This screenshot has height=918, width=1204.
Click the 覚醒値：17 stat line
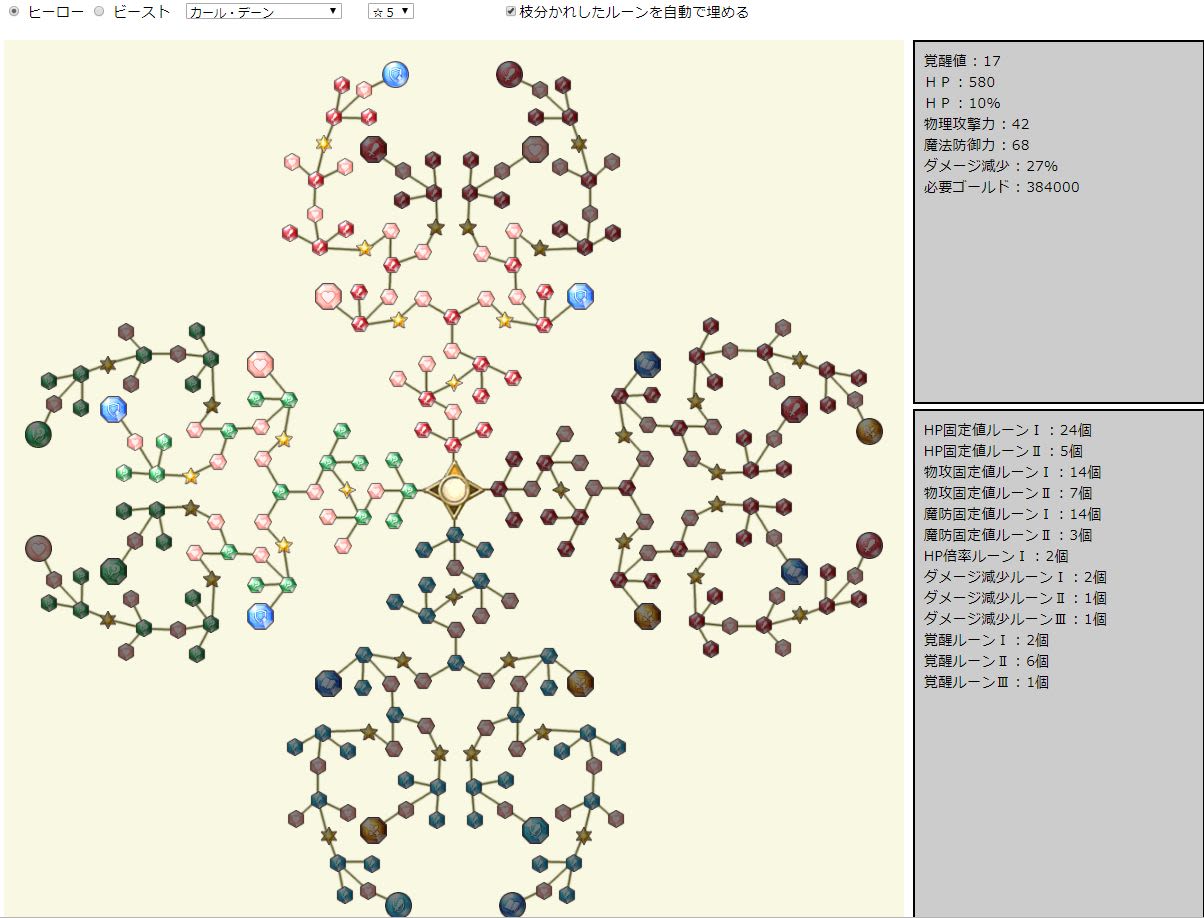click(x=964, y=61)
